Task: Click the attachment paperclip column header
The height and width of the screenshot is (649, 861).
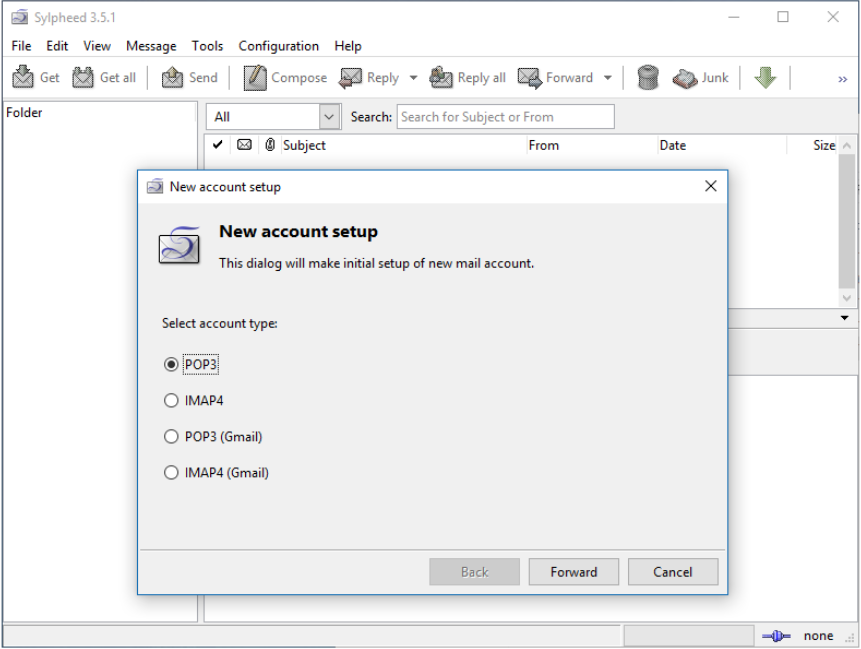Action: 270,144
